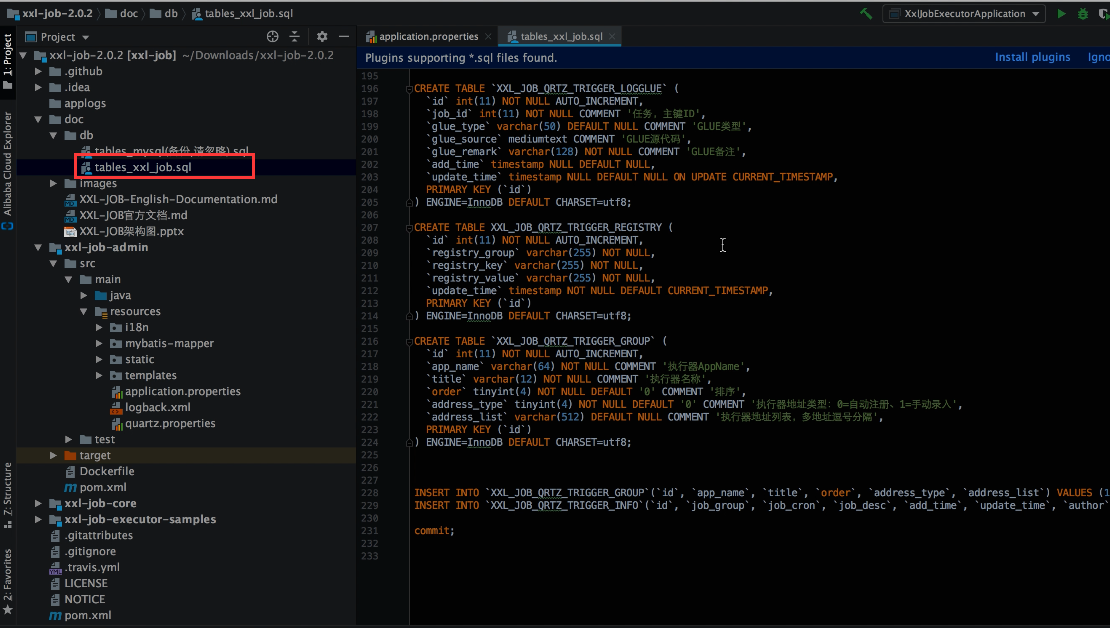Click the Build project hammer icon

tap(866, 13)
